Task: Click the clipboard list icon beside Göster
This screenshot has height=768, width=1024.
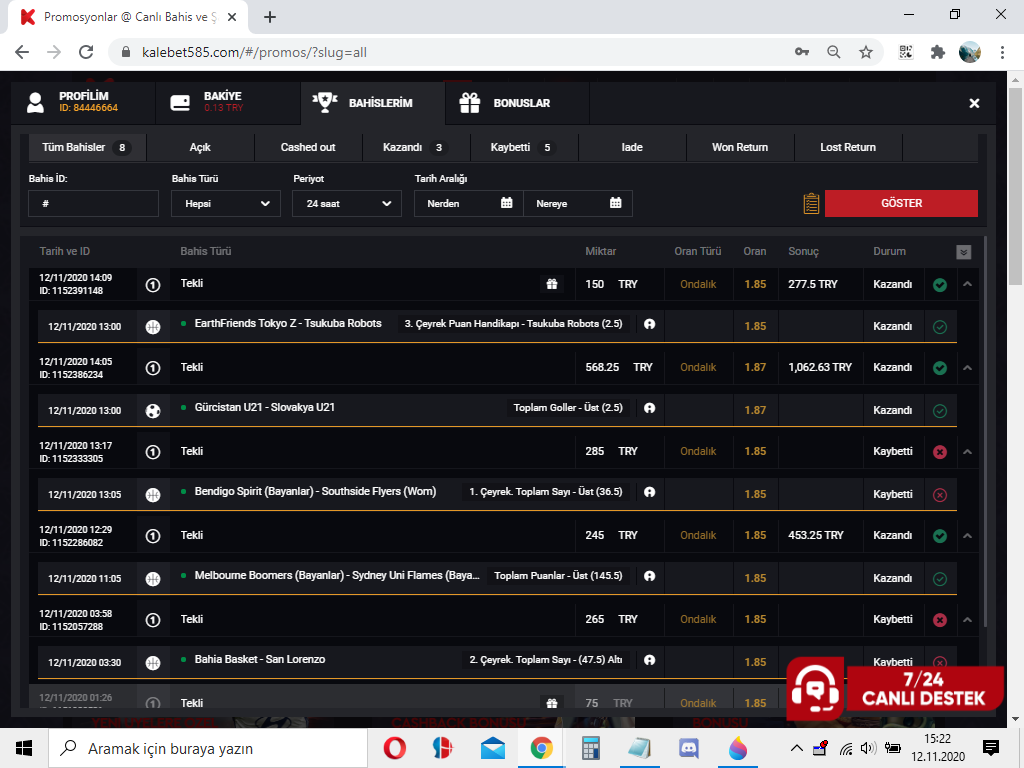Action: (x=811, y=204)
